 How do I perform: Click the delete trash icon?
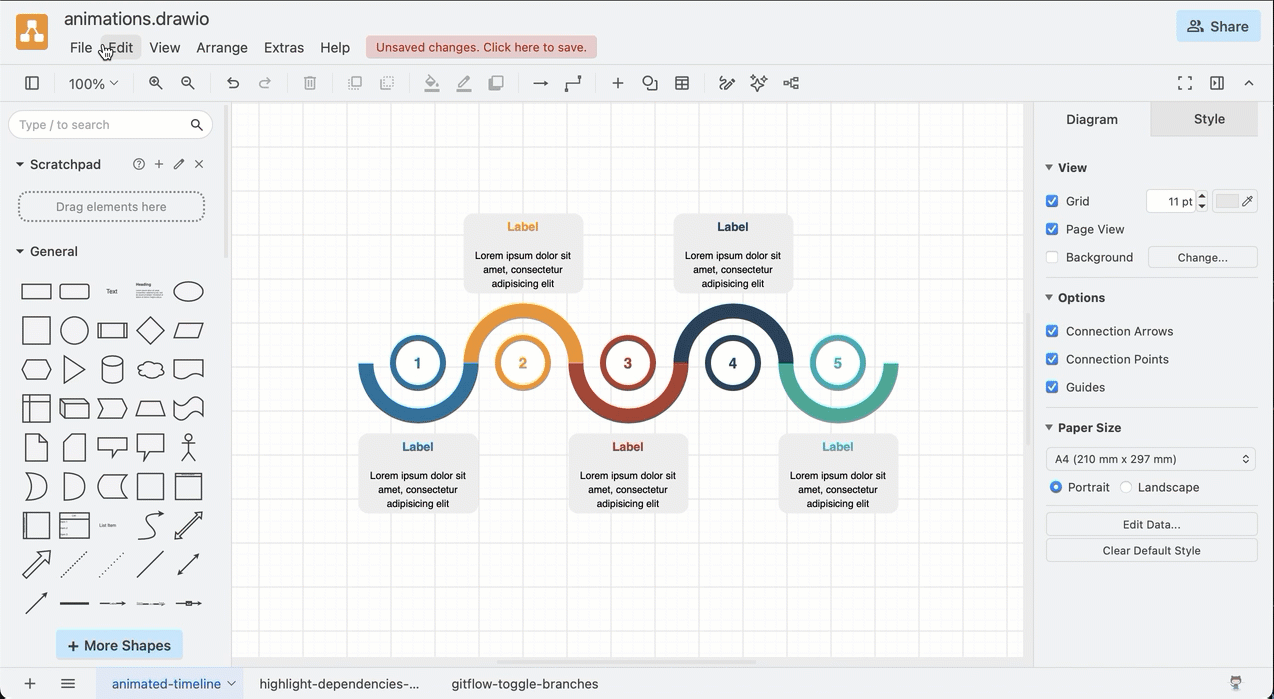pos(310,83)
